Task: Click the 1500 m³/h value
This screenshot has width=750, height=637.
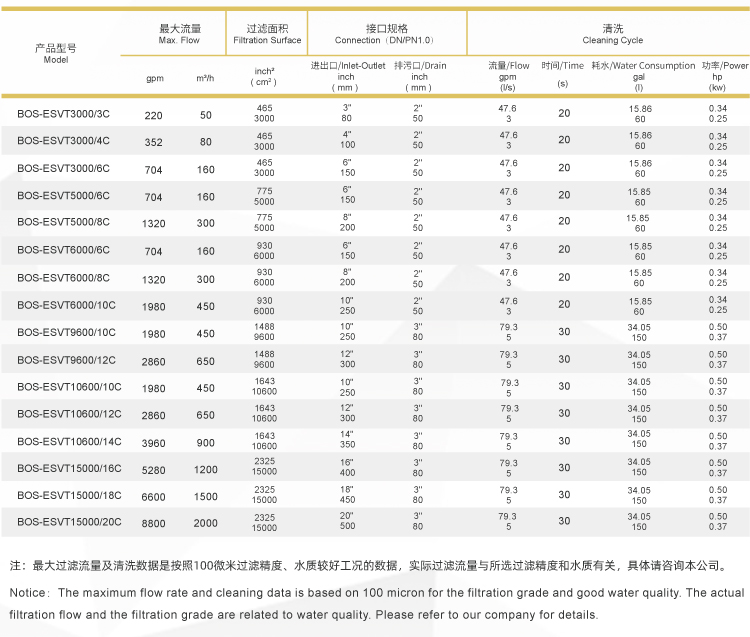Action: pyautogui.click(x=206, y=496)
